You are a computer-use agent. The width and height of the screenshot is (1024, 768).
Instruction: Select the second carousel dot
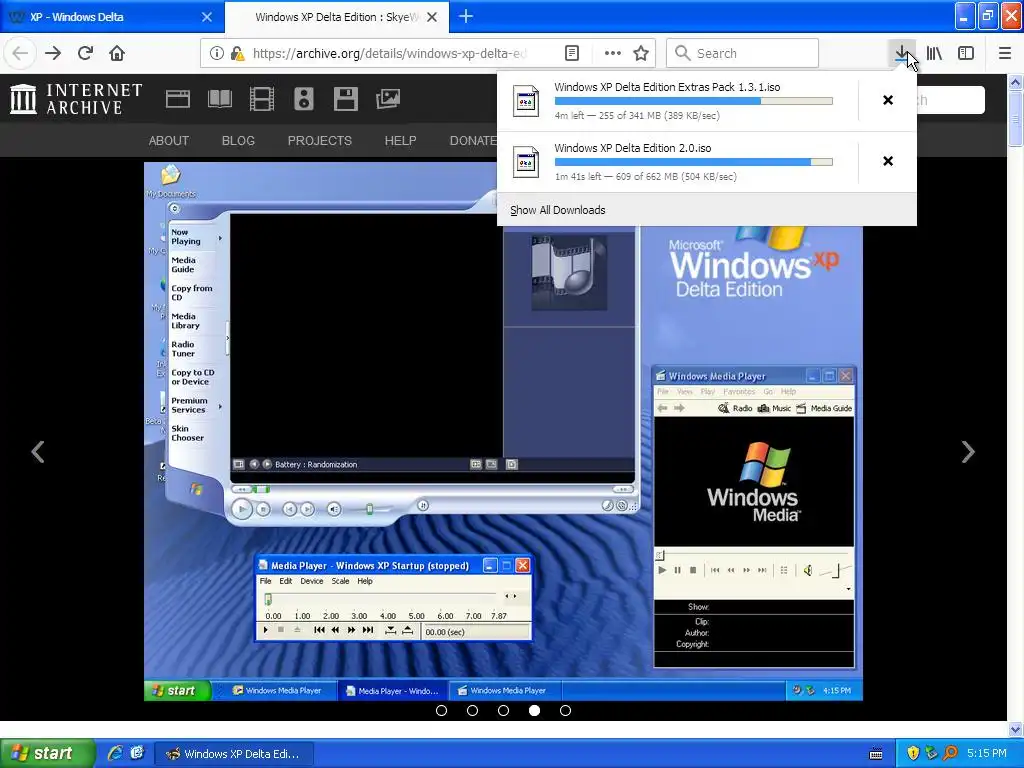point(472,710)
